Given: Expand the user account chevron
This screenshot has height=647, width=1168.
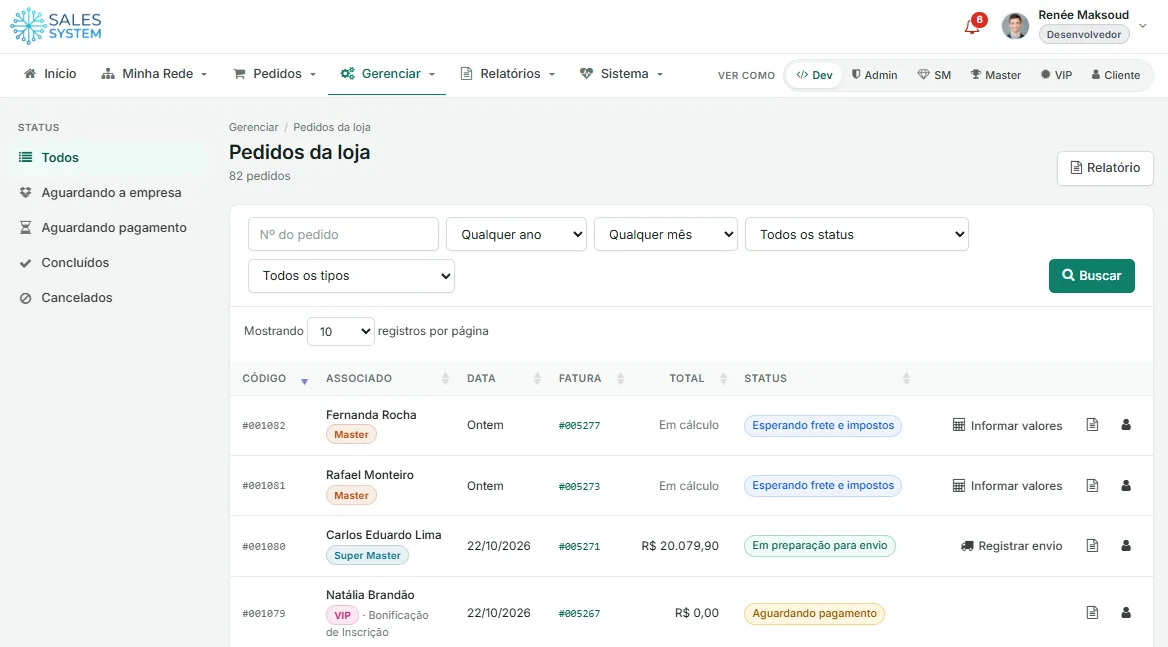Looking at the screenshot, I should 1143,26.
